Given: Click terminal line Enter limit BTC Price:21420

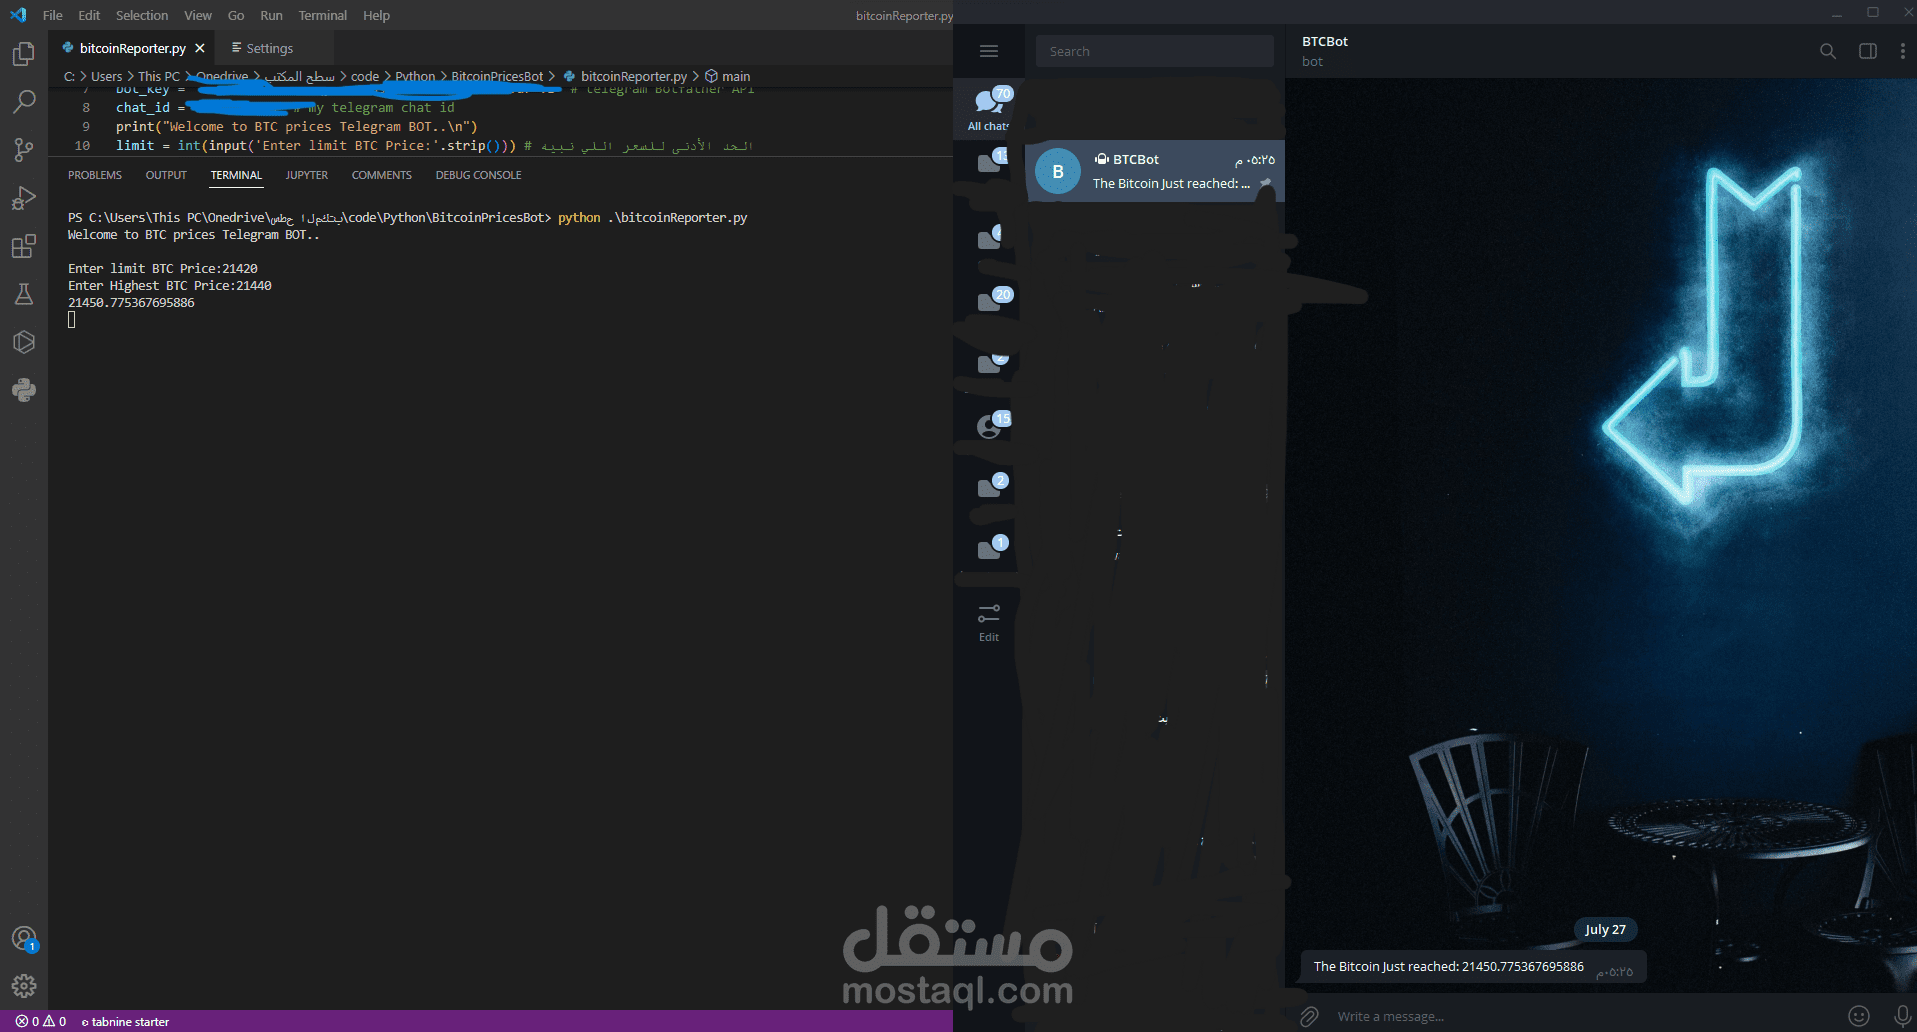Looking at the screenshot, I should [163, 269].
